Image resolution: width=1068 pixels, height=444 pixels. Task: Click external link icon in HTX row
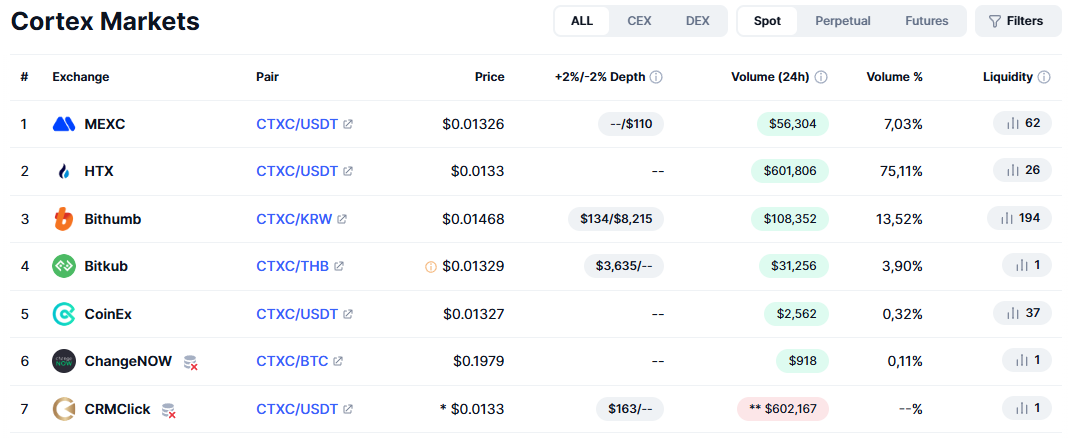[x=348, y=172]
